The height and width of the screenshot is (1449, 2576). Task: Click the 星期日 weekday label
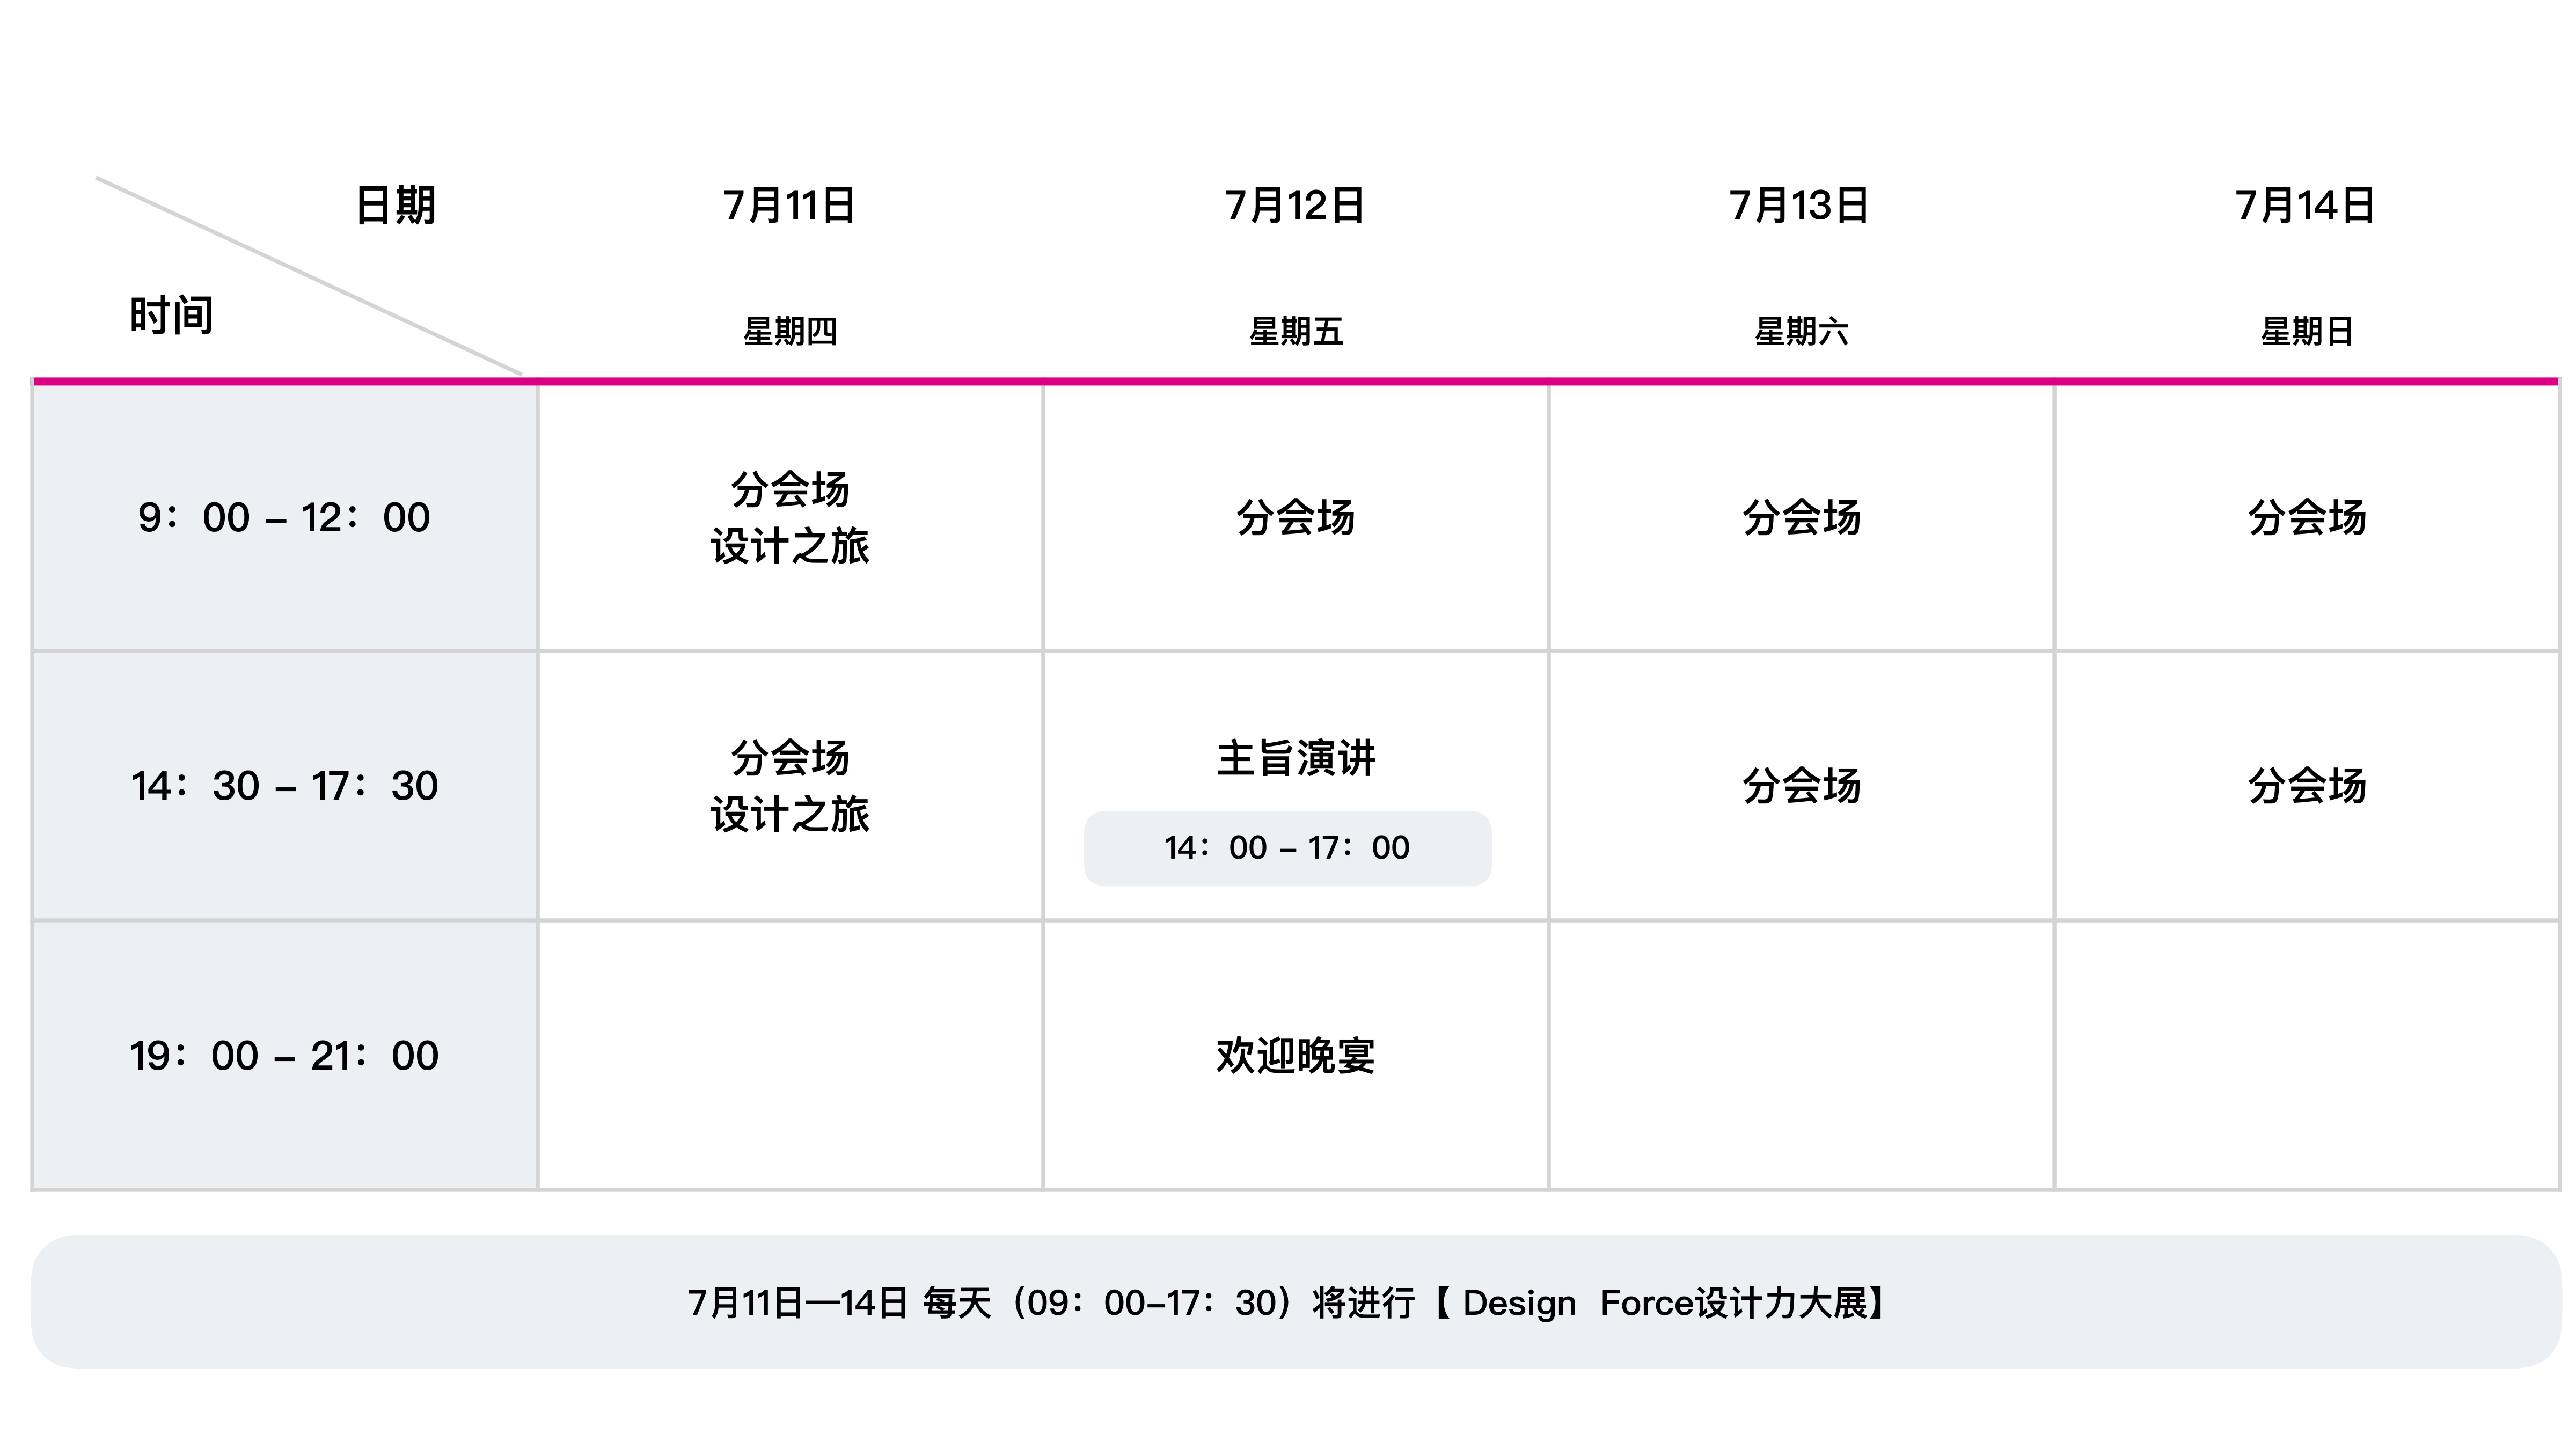pos(2307,331)
